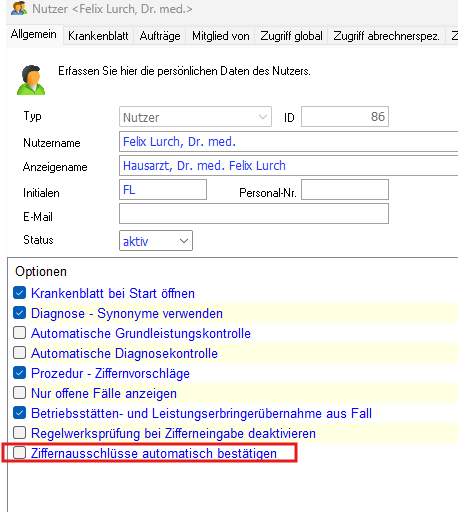Uncheck Diagnose - Synonyme verwenden
Screen dimensions: 458x512
point(20,313)
